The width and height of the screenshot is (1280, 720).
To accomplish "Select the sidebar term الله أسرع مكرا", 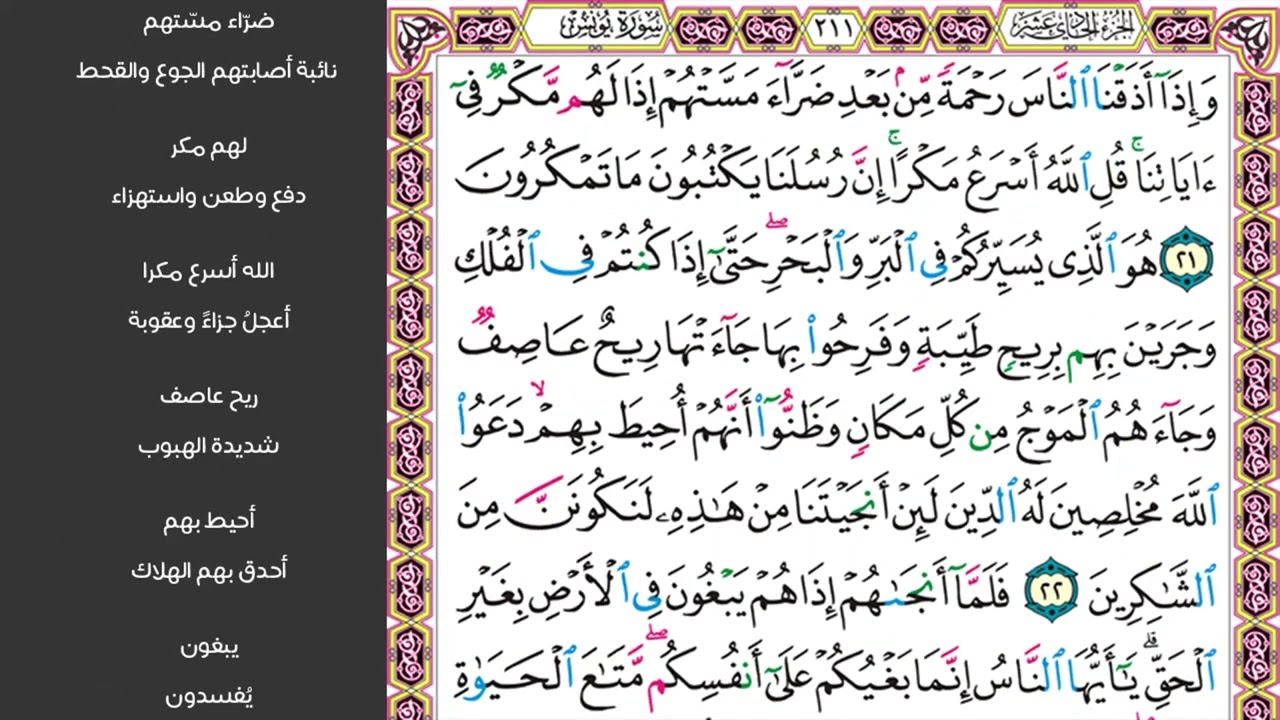I will click(x=208, y=271).
